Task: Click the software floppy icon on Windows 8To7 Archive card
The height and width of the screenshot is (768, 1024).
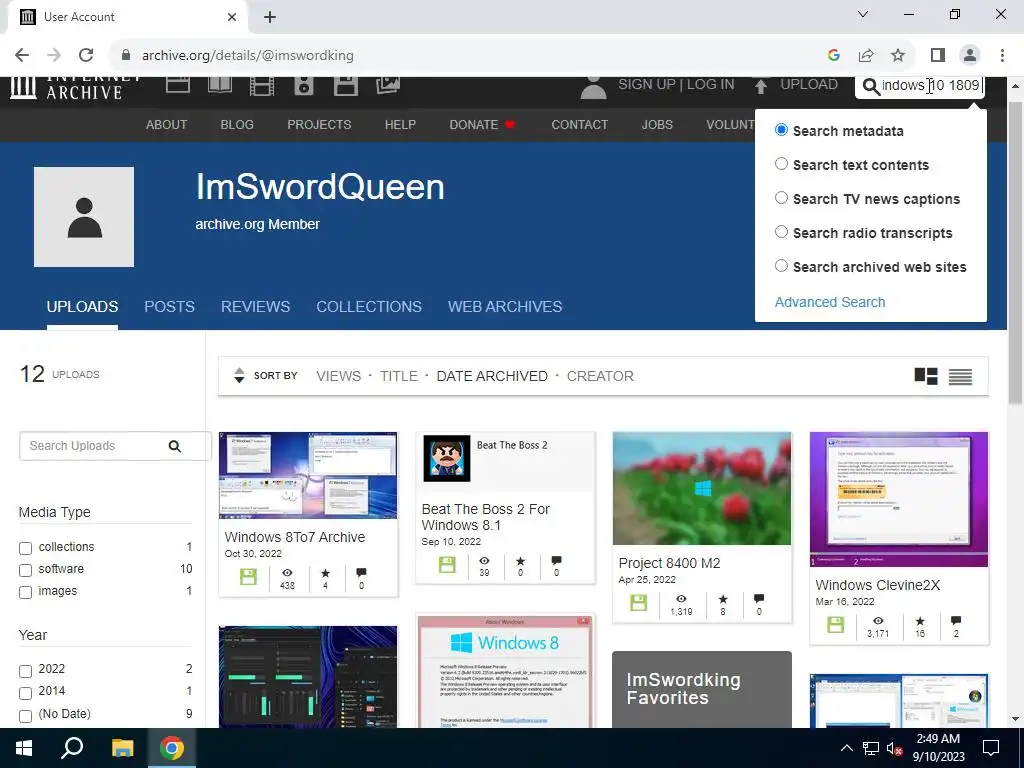Action: click(x=248, y=577)
